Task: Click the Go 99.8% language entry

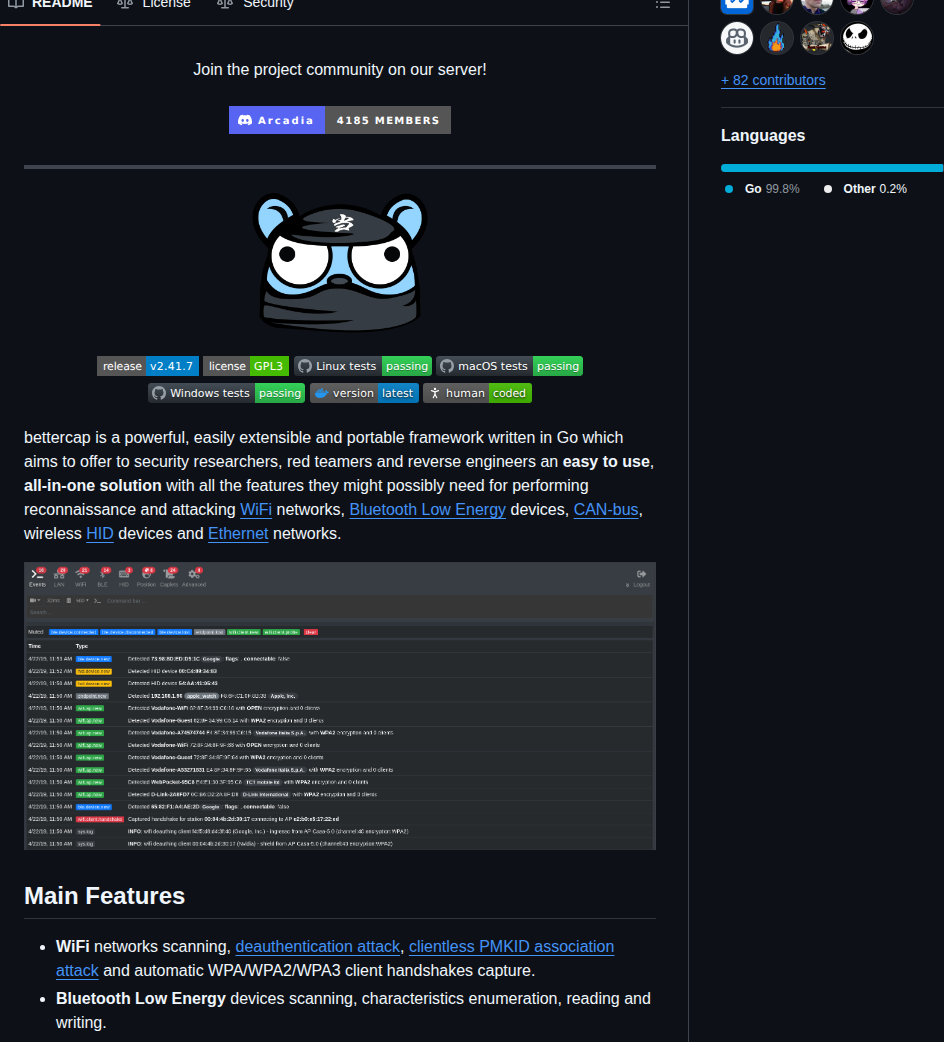Action: click(x=762, y=189)
